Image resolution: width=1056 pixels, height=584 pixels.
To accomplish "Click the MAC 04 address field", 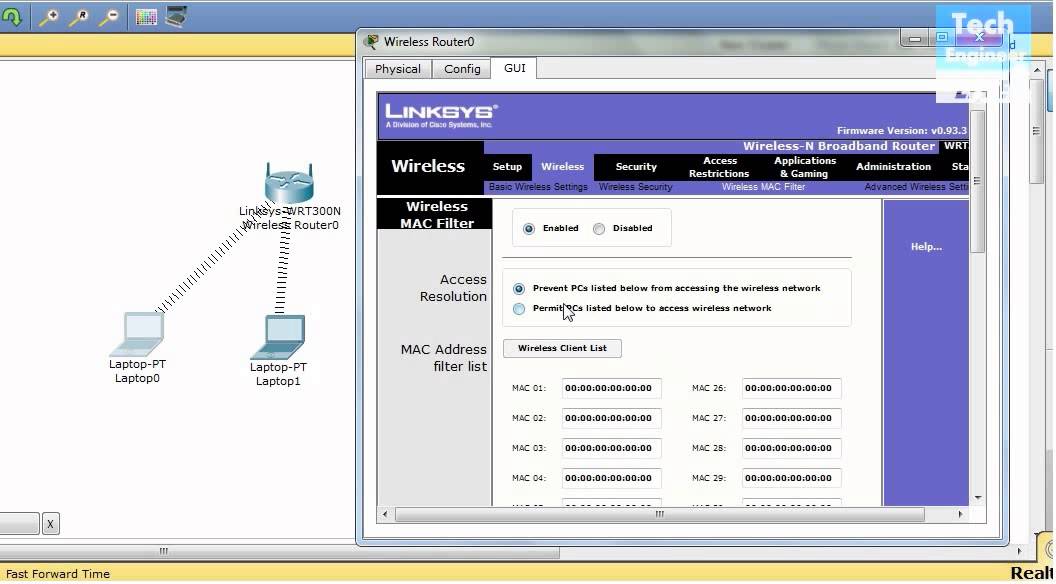I will 612,478.
